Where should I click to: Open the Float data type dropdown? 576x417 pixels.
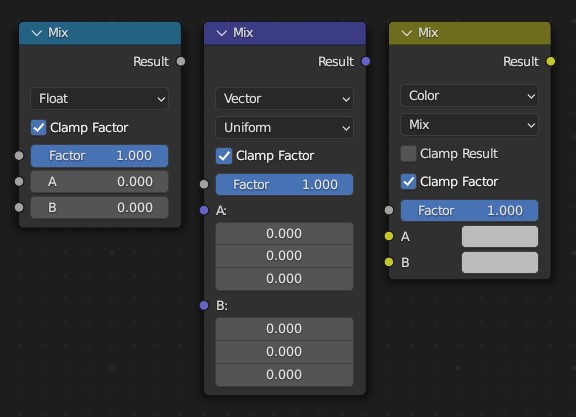click(100, 98)
